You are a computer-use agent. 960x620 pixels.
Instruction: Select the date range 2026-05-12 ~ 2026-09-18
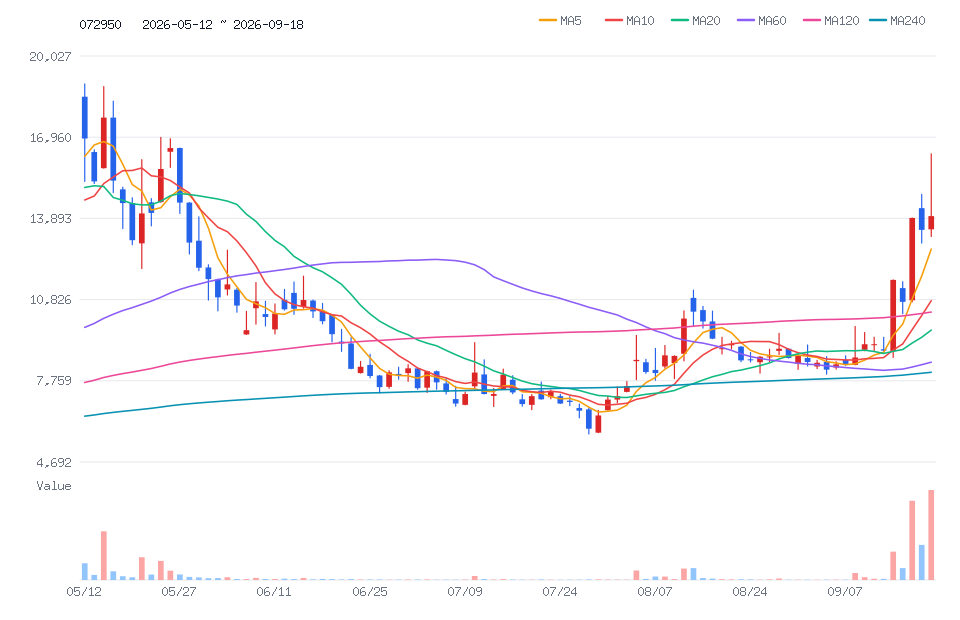[x=223, y=24]
